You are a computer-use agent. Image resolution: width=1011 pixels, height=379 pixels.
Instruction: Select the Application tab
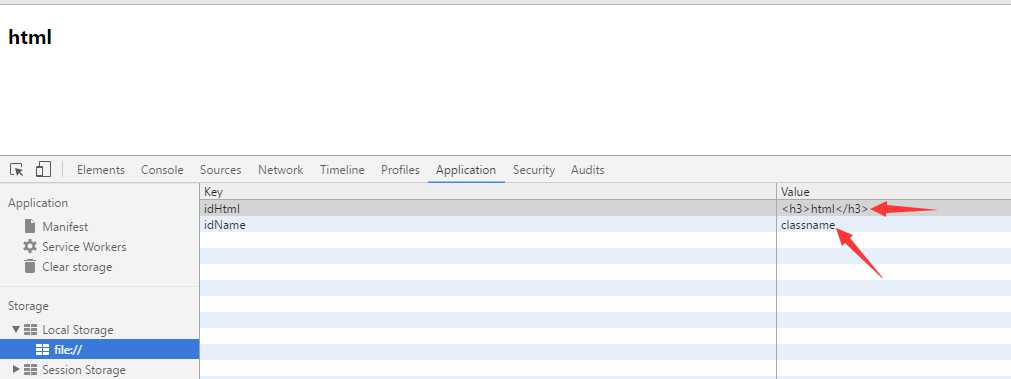point(466,170)
